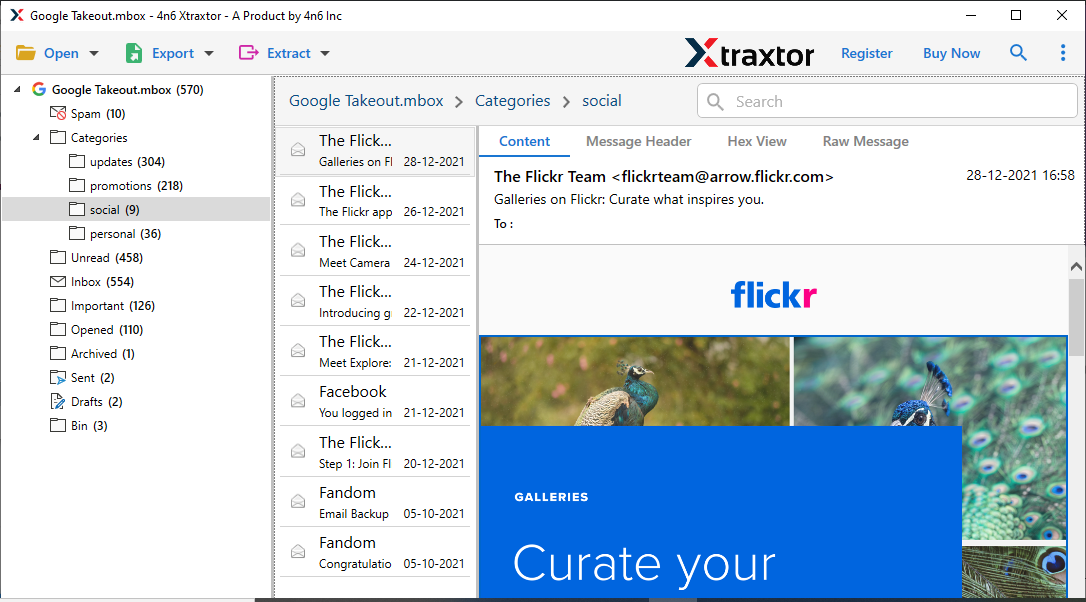Open search using the magnifier icon top right
Screen dimensions: 1086x602
click(1018, 52)
